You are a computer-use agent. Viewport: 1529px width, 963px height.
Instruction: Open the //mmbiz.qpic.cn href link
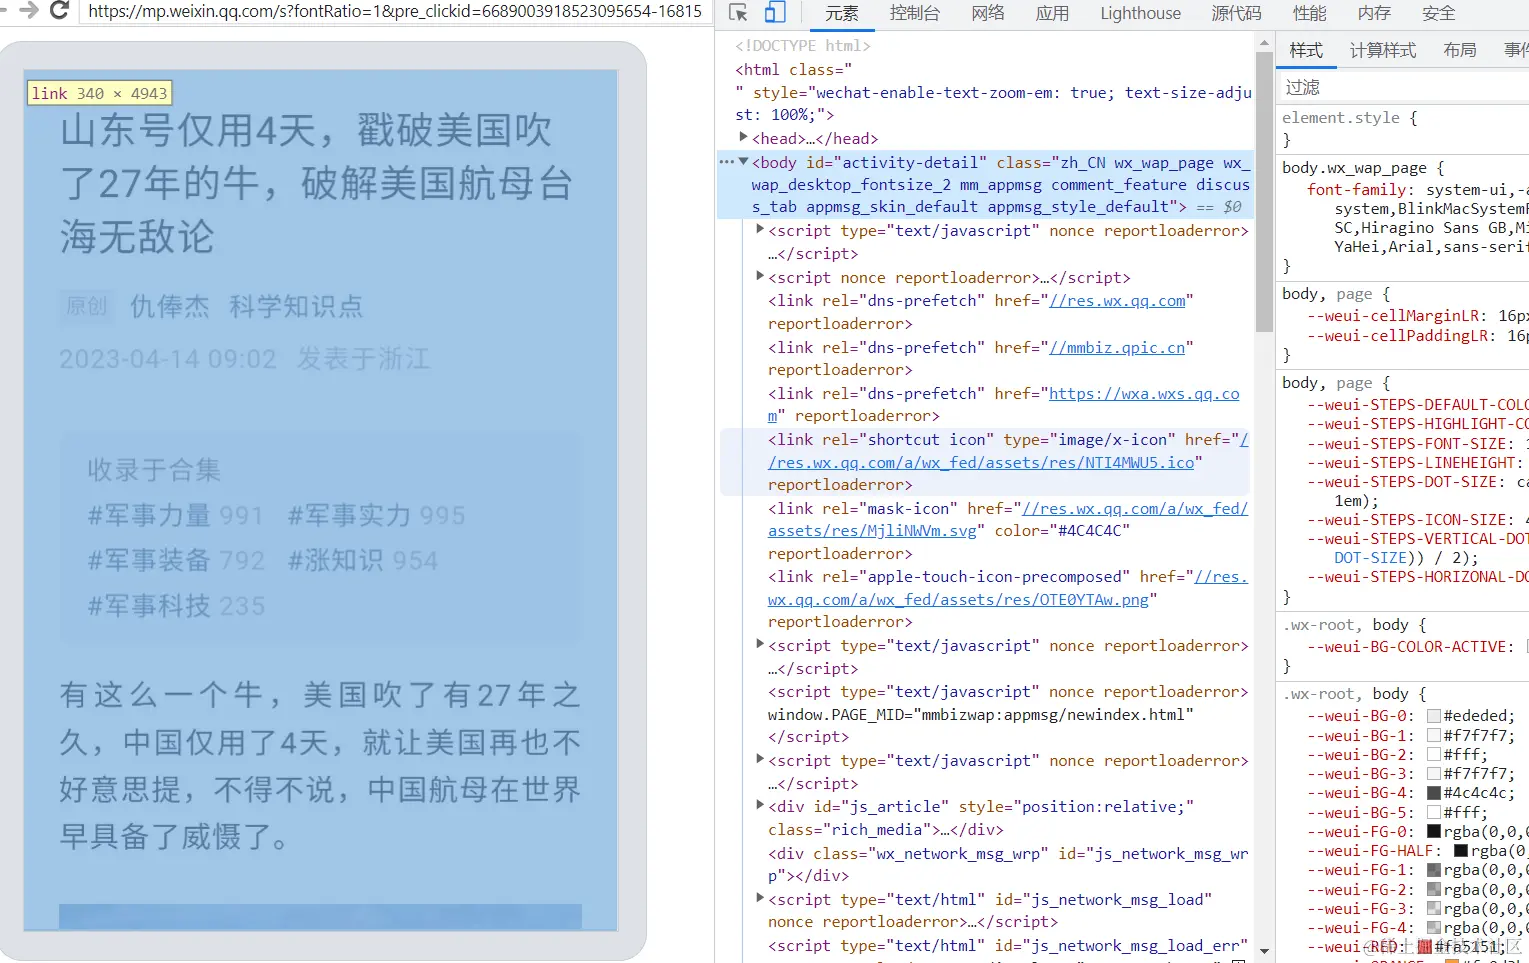(x=1117, y=348)
